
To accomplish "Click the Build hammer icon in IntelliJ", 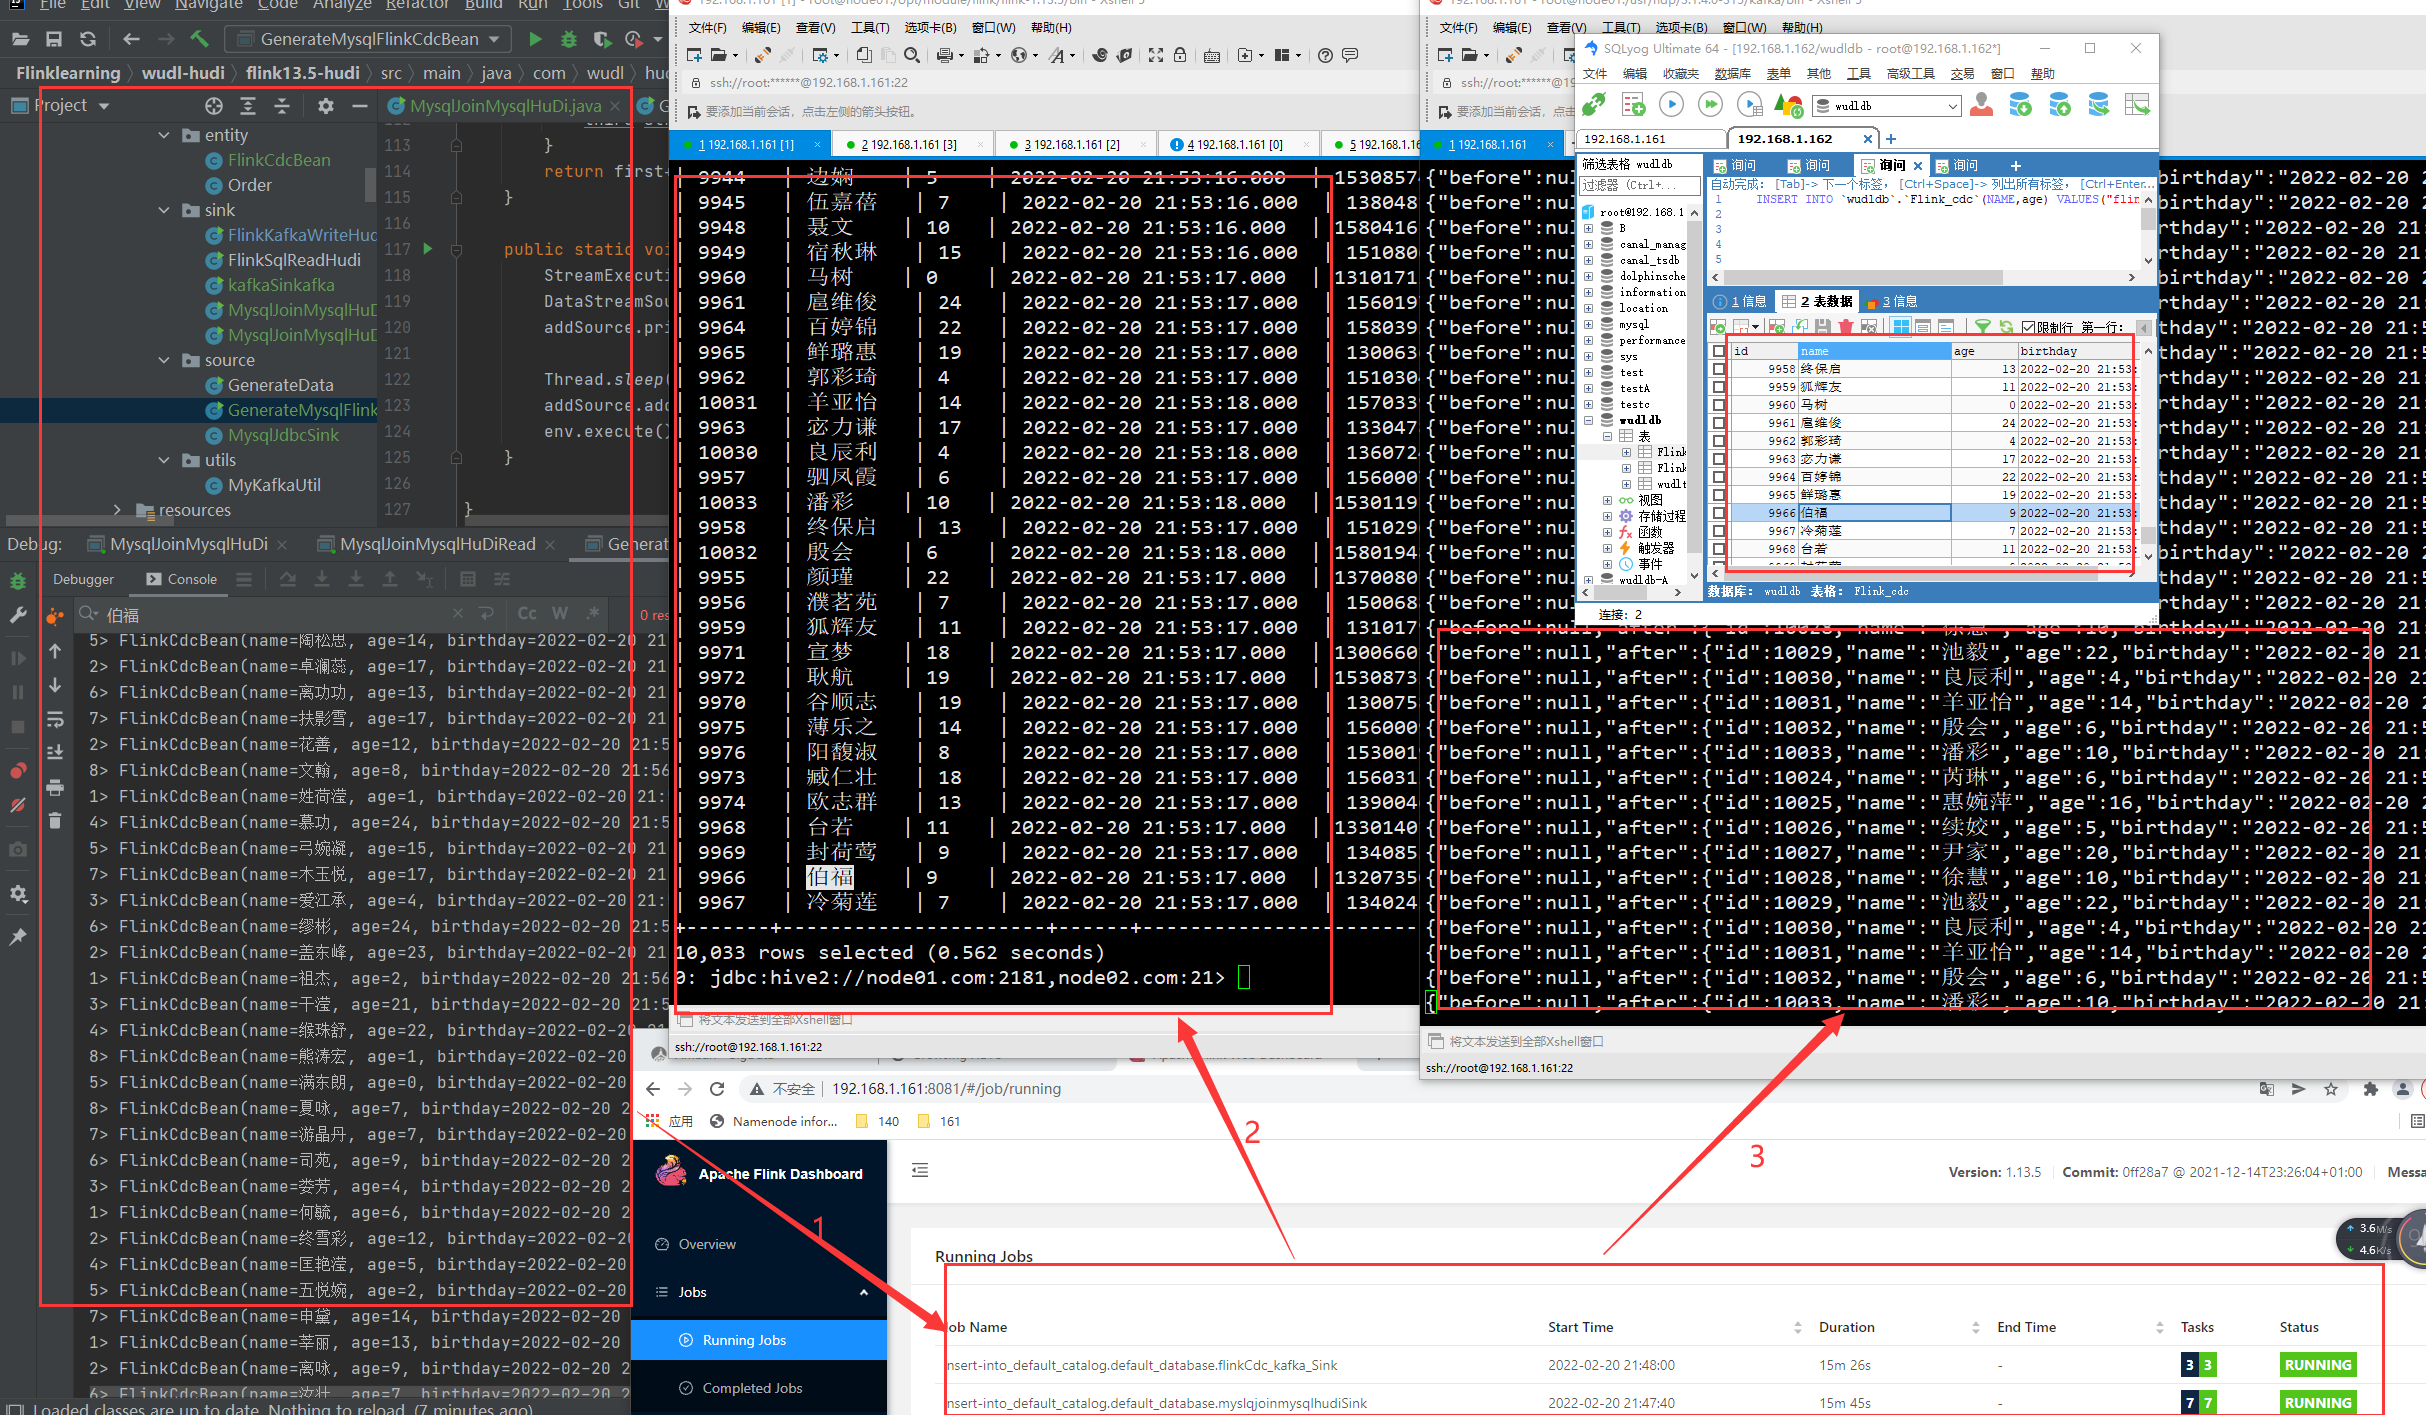I will tap(199, 39).
